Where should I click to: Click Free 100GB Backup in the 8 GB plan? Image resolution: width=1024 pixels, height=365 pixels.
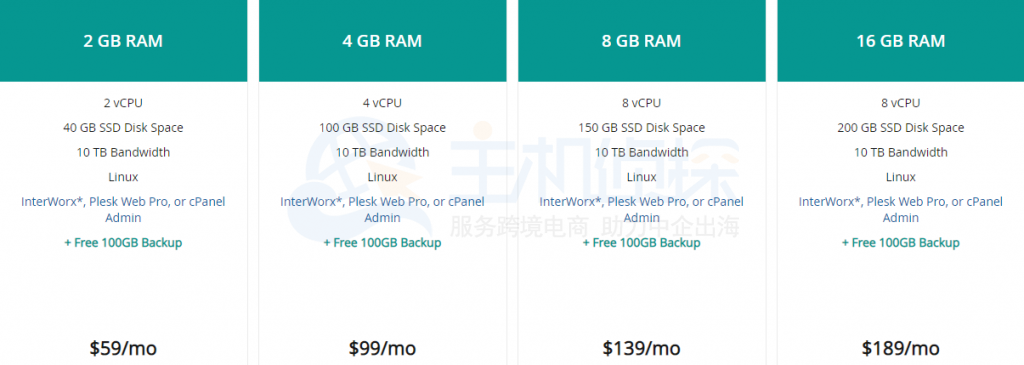pyautogui.click(x=641, y=243)
